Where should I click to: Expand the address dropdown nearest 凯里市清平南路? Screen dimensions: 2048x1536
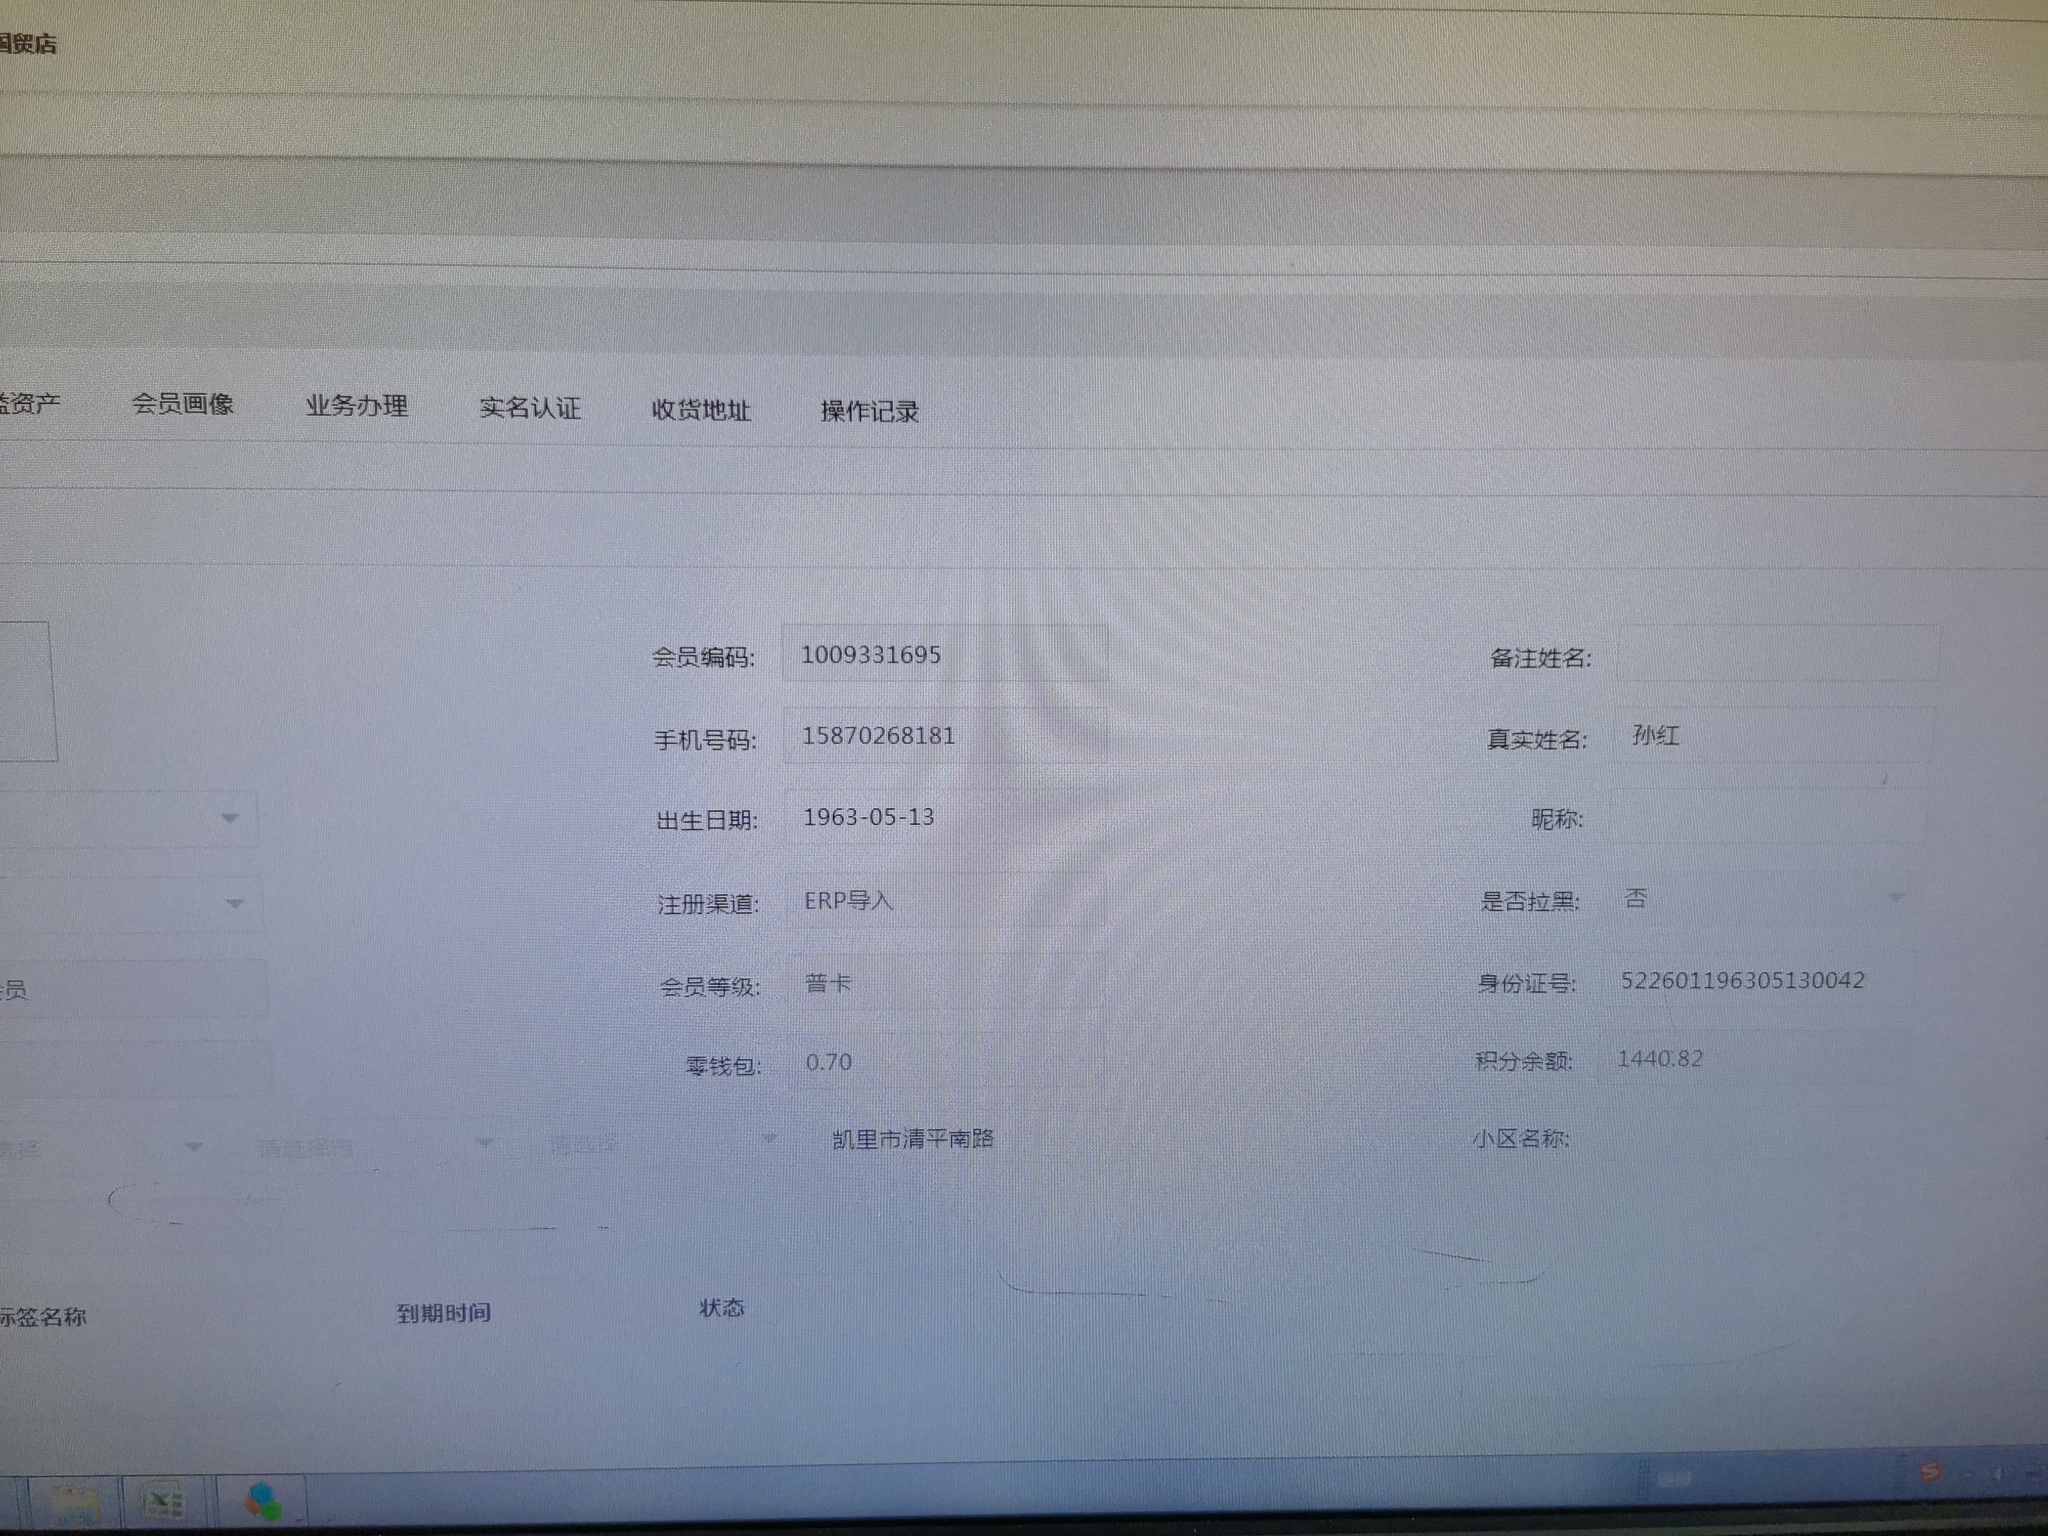tap(769, 1139)
